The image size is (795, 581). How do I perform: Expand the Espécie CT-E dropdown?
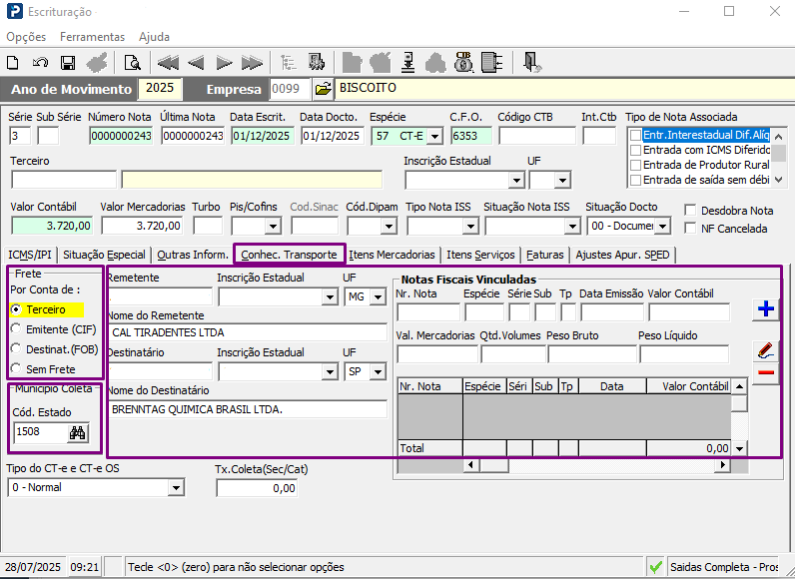(x=433, y=136)
